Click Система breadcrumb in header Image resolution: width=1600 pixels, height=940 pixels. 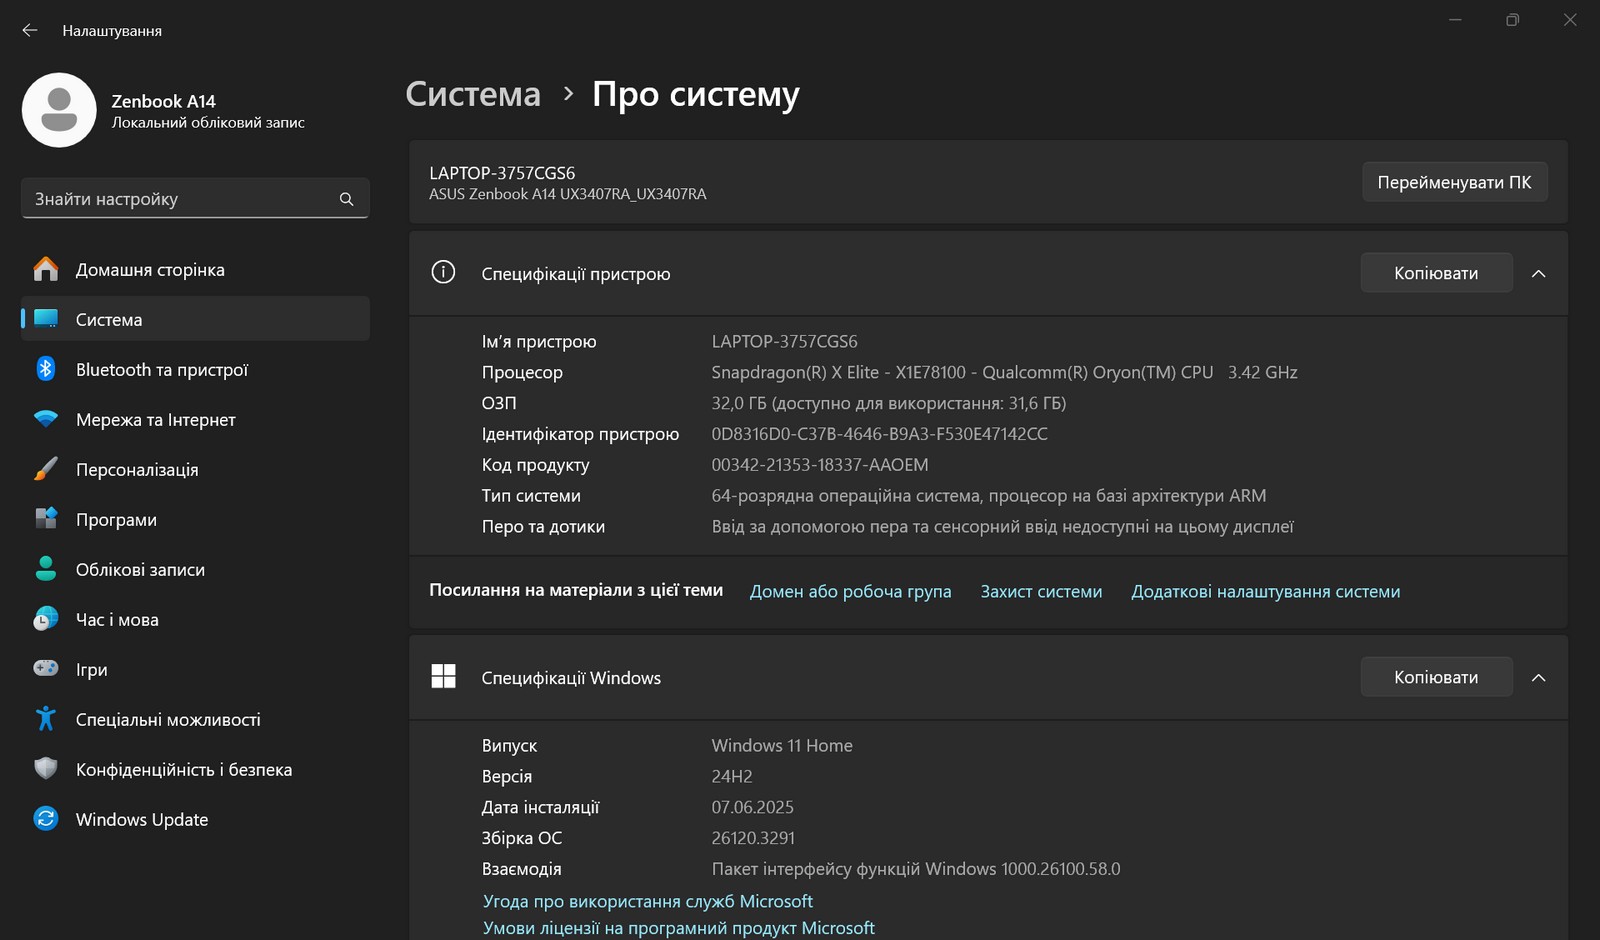click(473, 94)
